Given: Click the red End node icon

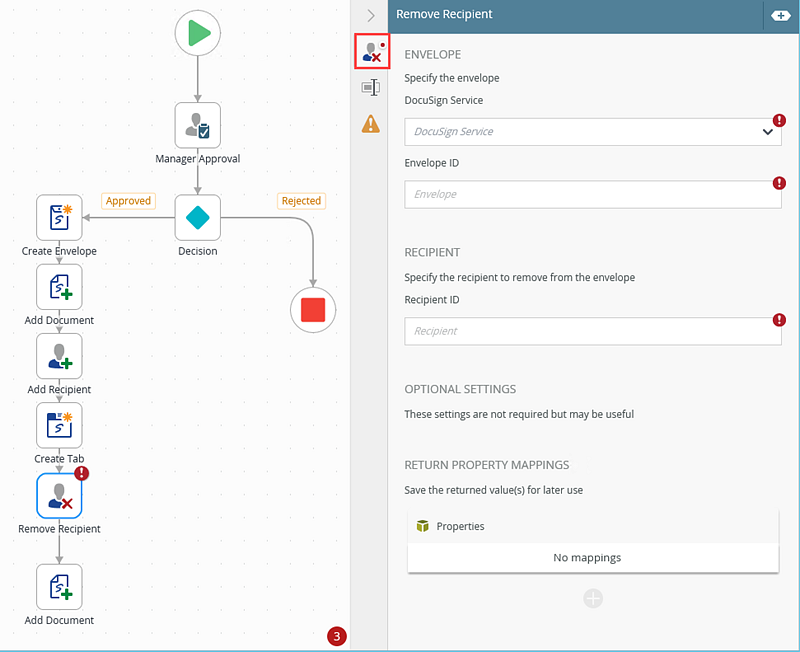Looking at the screenshot, I should [313, 309].
